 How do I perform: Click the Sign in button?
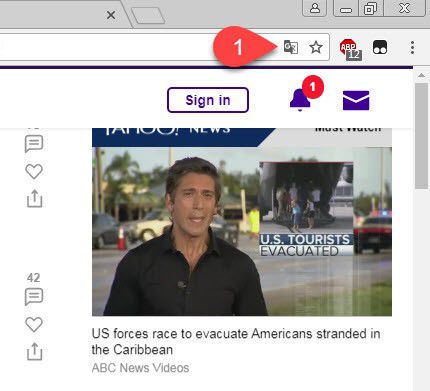(x=208, y=100)
